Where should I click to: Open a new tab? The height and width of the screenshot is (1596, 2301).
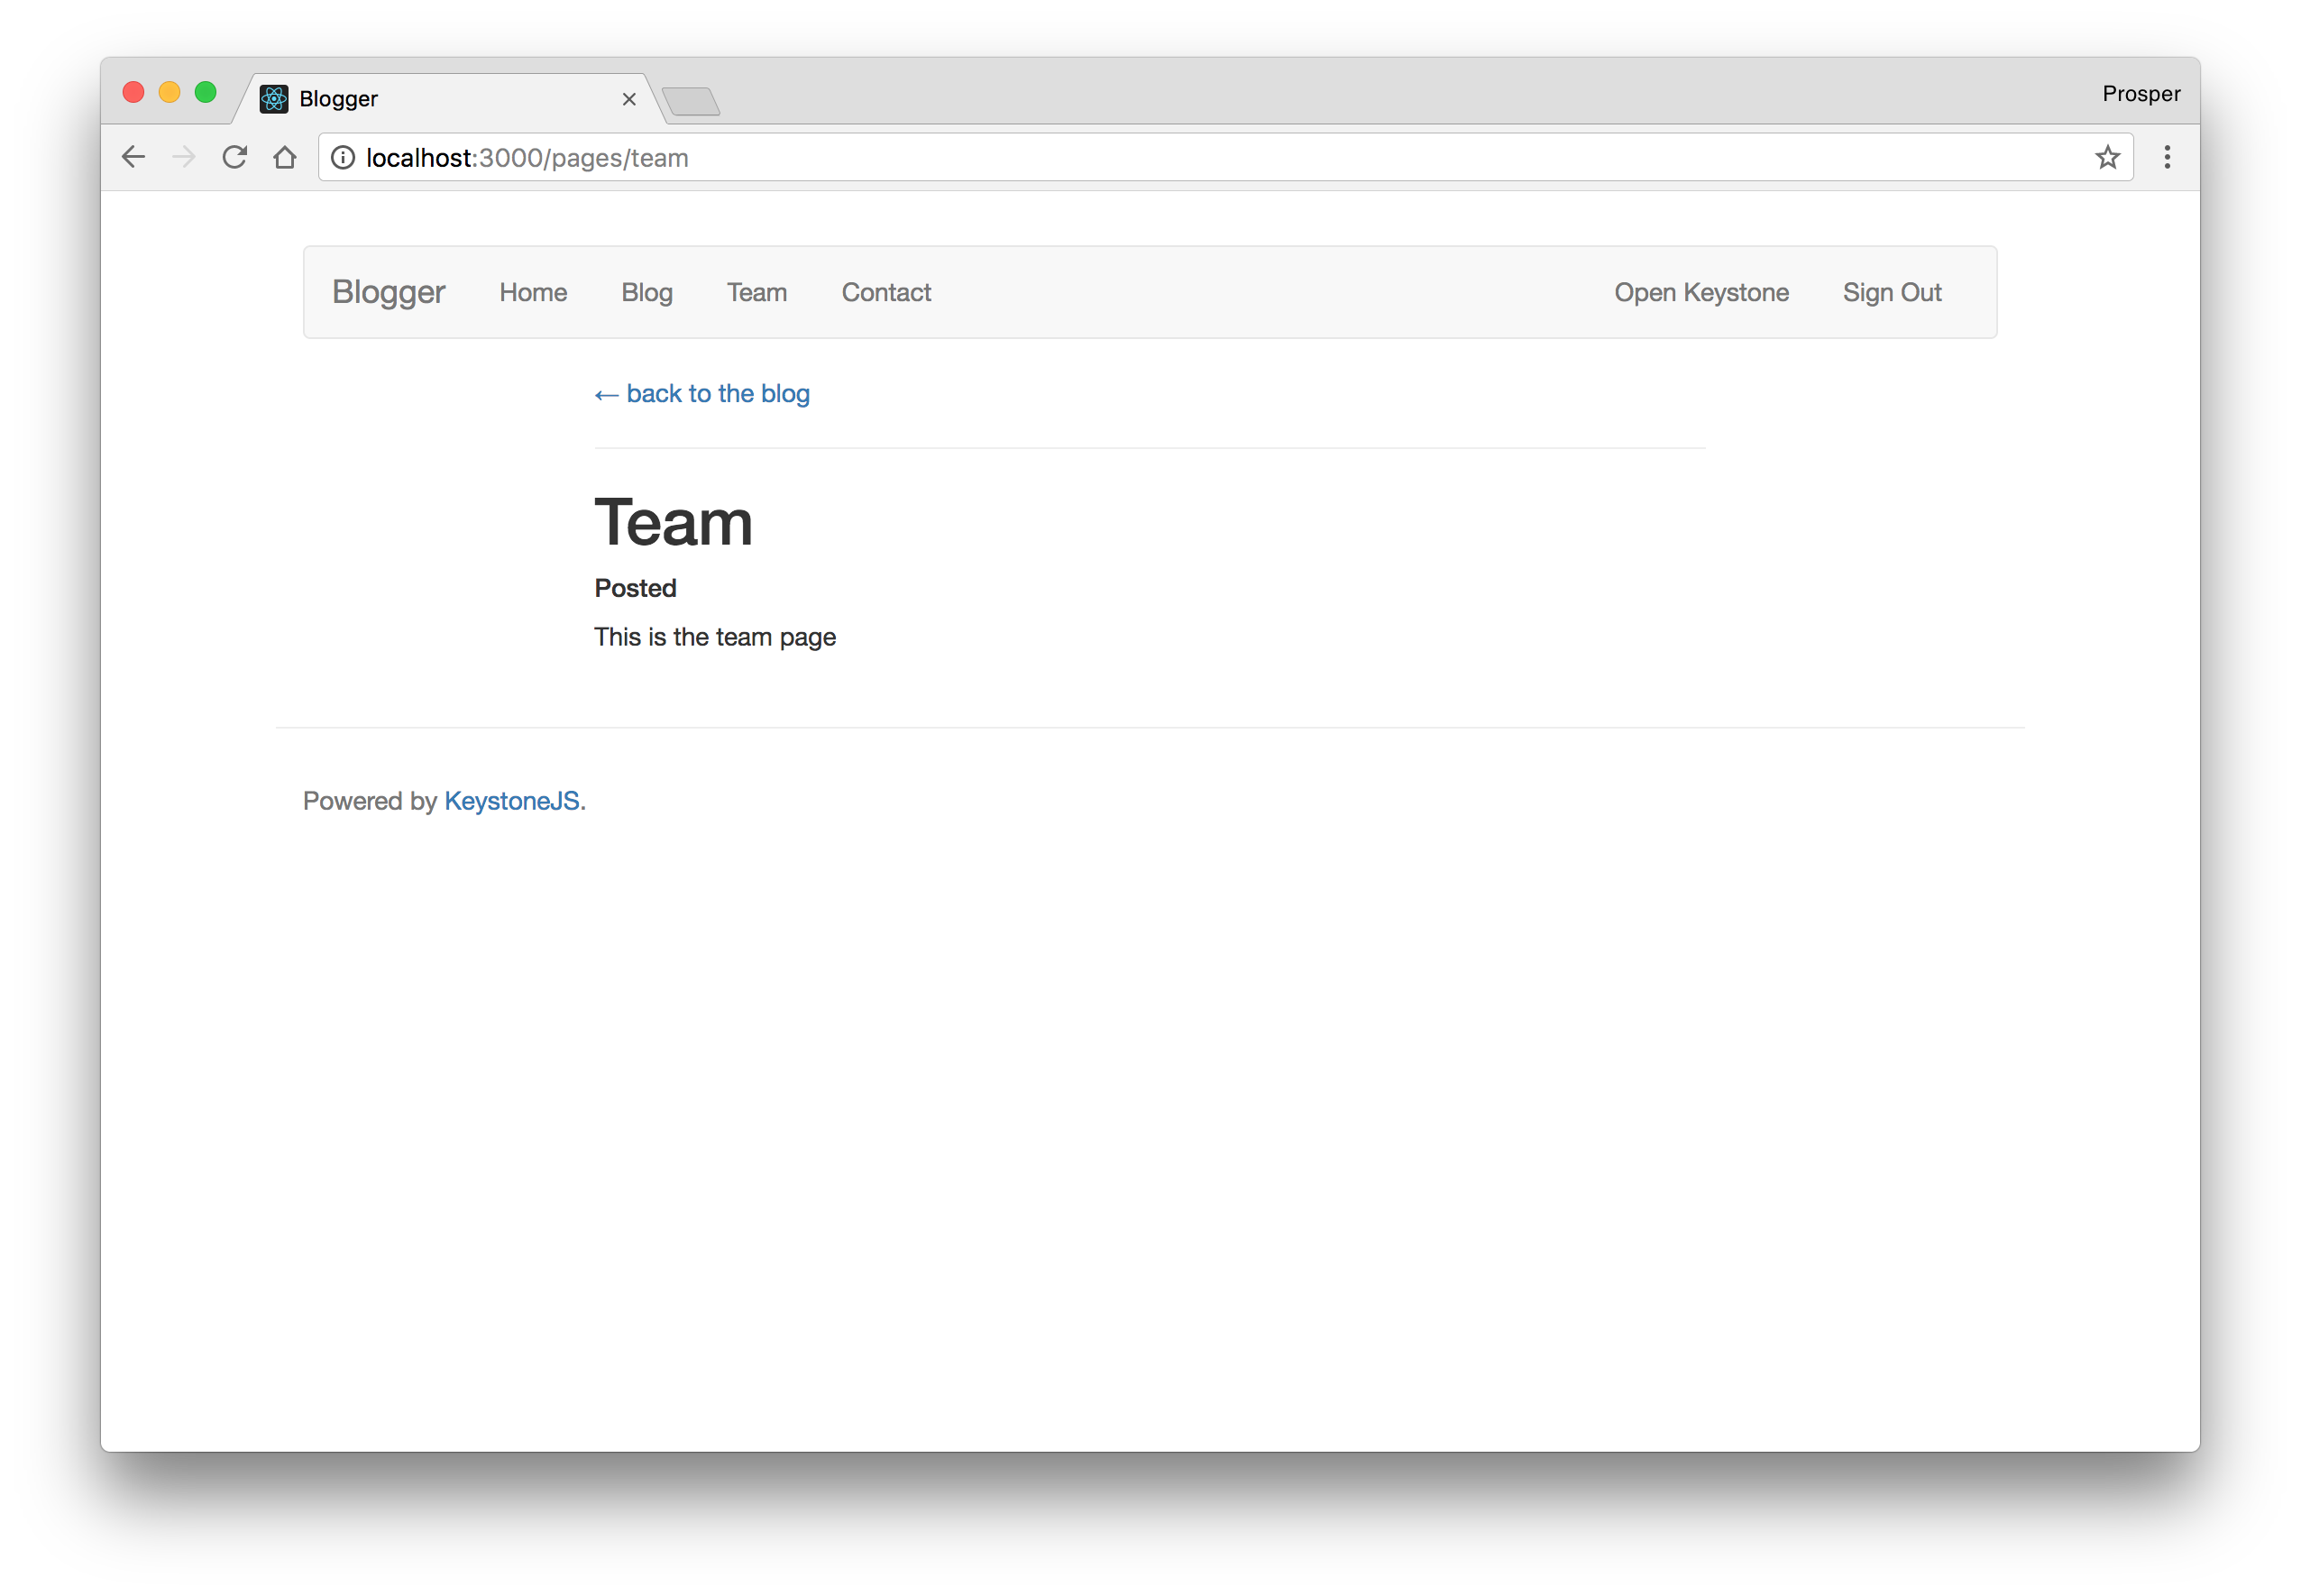tap(691, 101)
